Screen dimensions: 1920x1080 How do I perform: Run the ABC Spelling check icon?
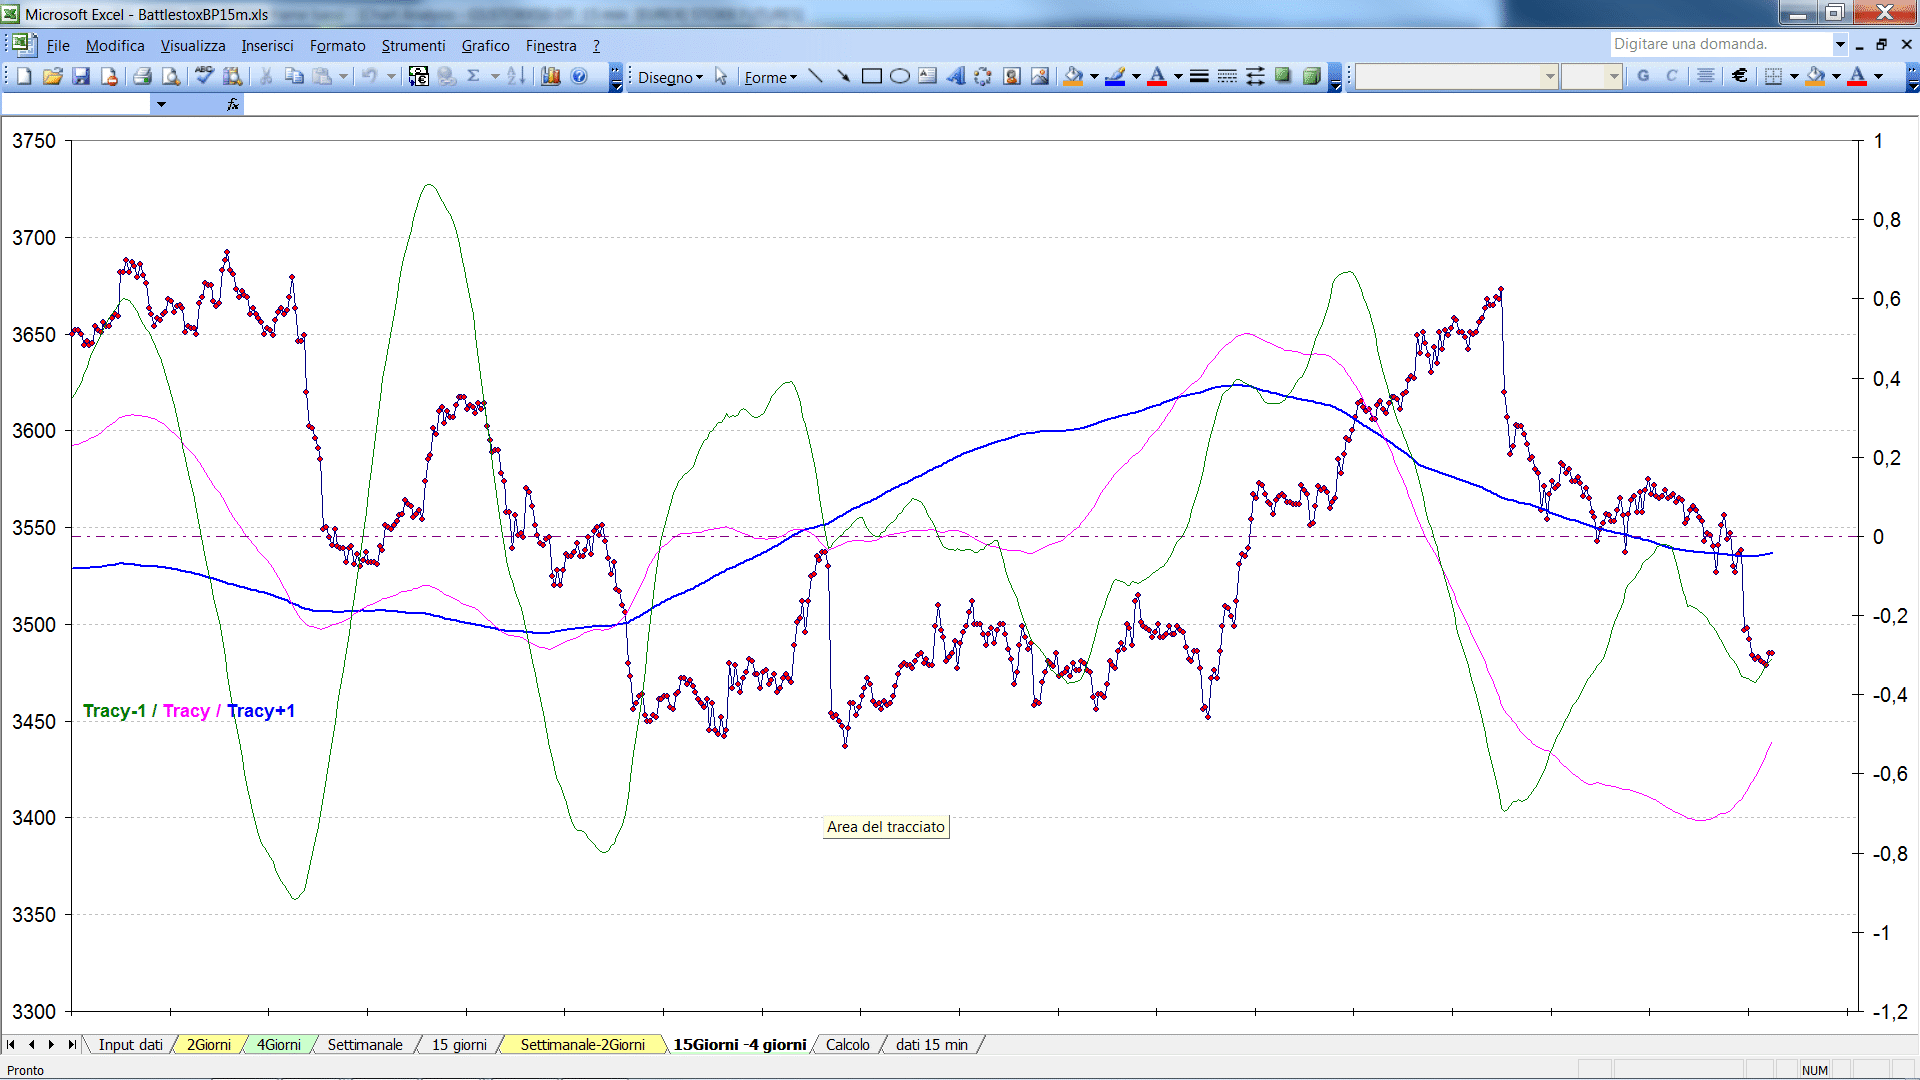[x=204, y=76]
